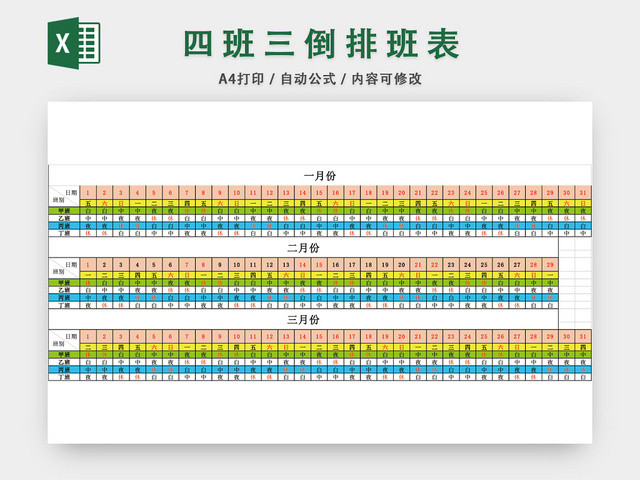Click the 日期/班别 diagonal header cell of 二月份

click(x=64, y=268)
